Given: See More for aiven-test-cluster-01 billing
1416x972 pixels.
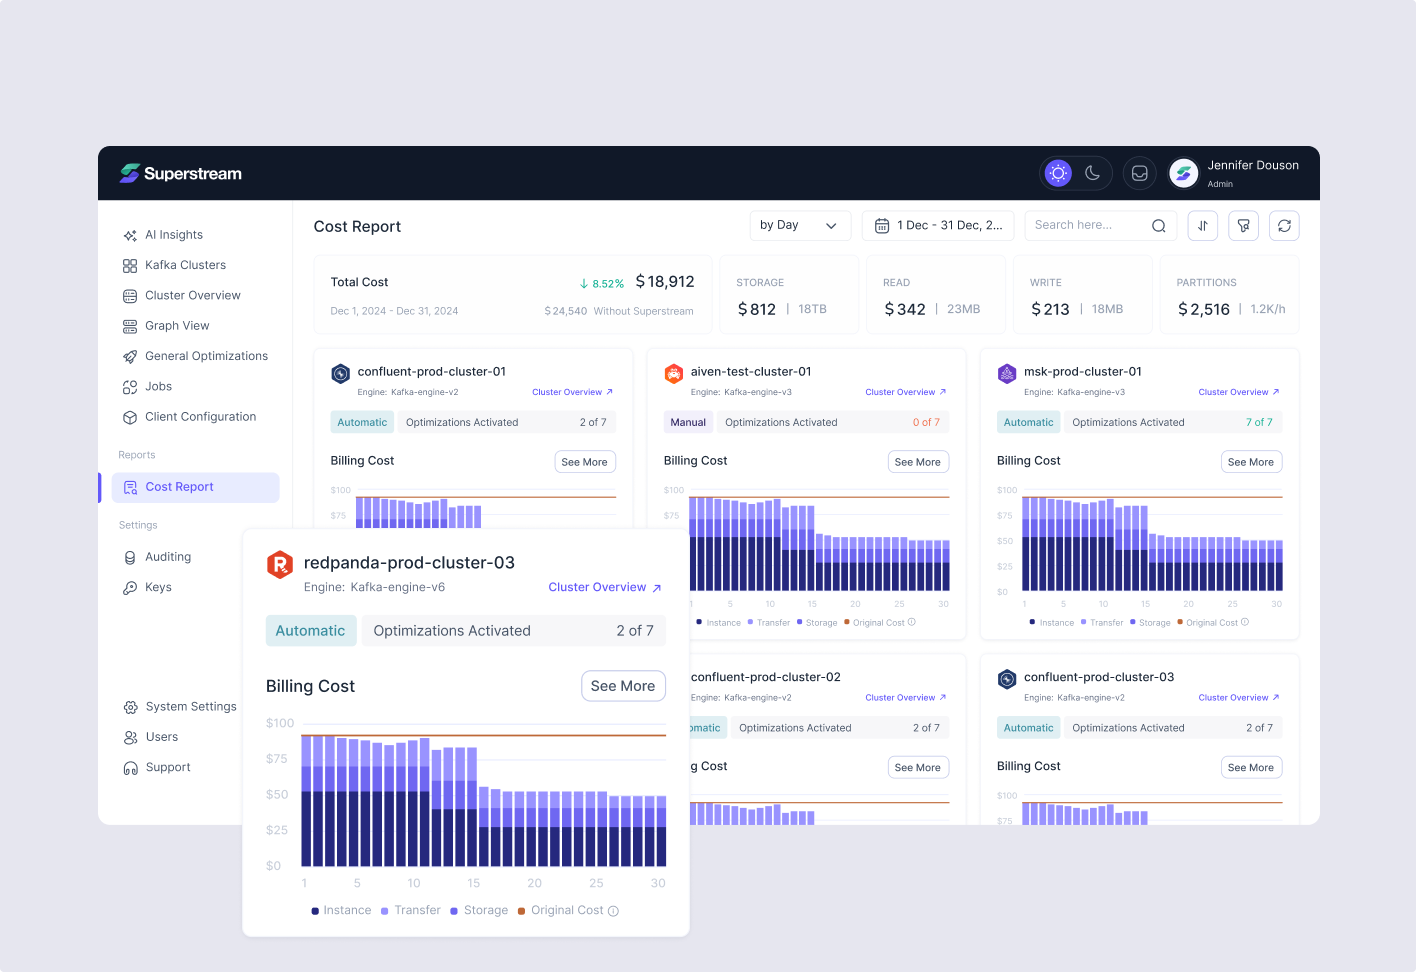Looking at the screenshot, I should [918, 462].
